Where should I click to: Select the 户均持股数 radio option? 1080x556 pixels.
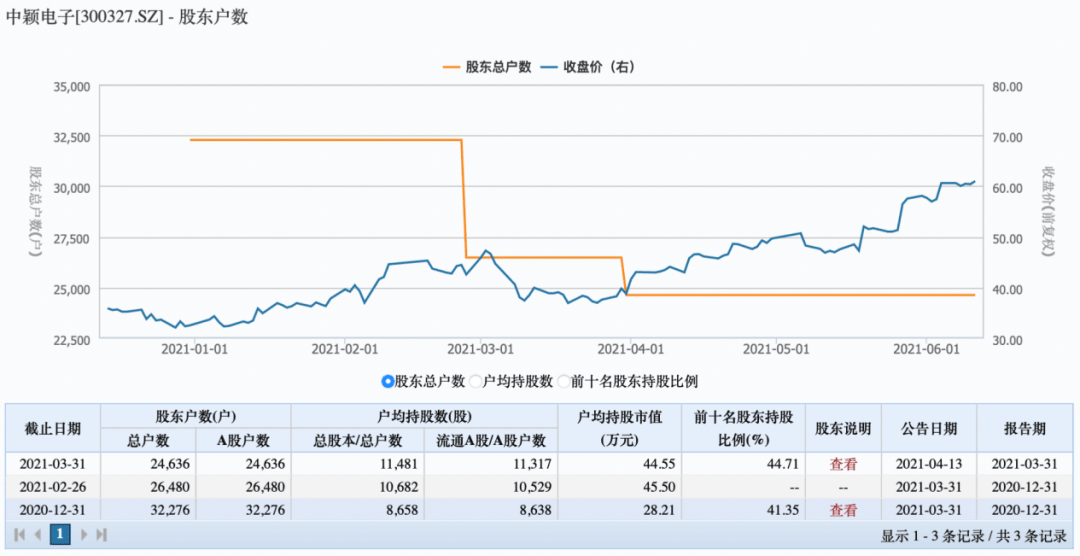click(x=476, y=381)
